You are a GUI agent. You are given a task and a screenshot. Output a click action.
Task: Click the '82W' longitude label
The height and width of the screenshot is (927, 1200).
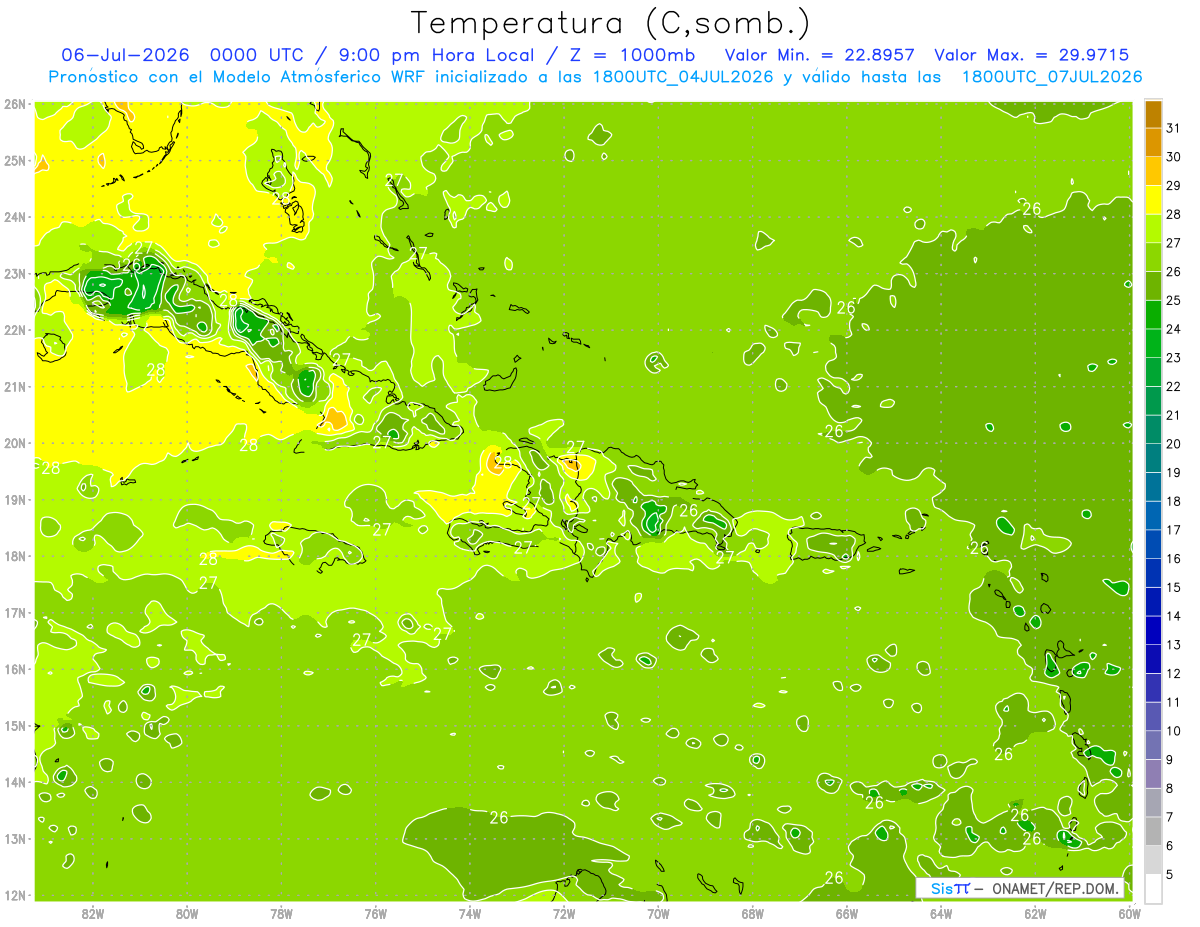93,913
